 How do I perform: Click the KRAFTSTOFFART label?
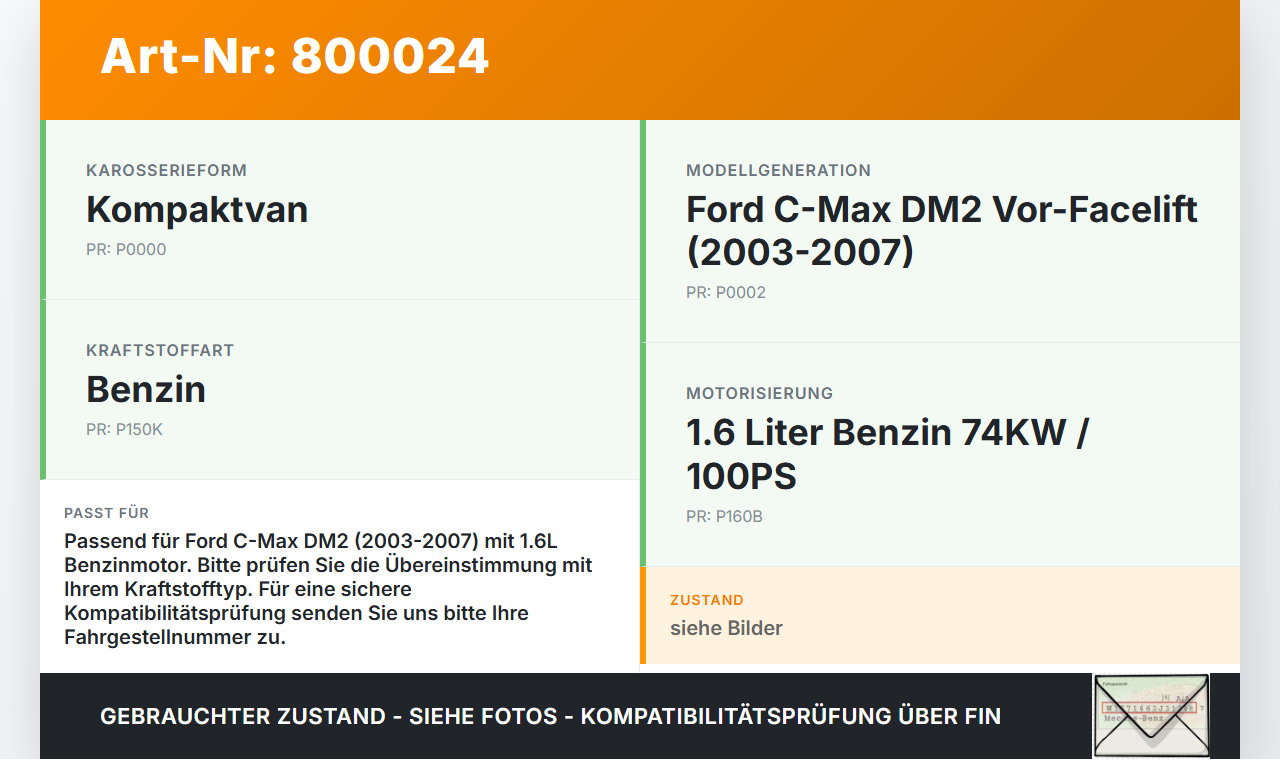(x=160, y=351)
